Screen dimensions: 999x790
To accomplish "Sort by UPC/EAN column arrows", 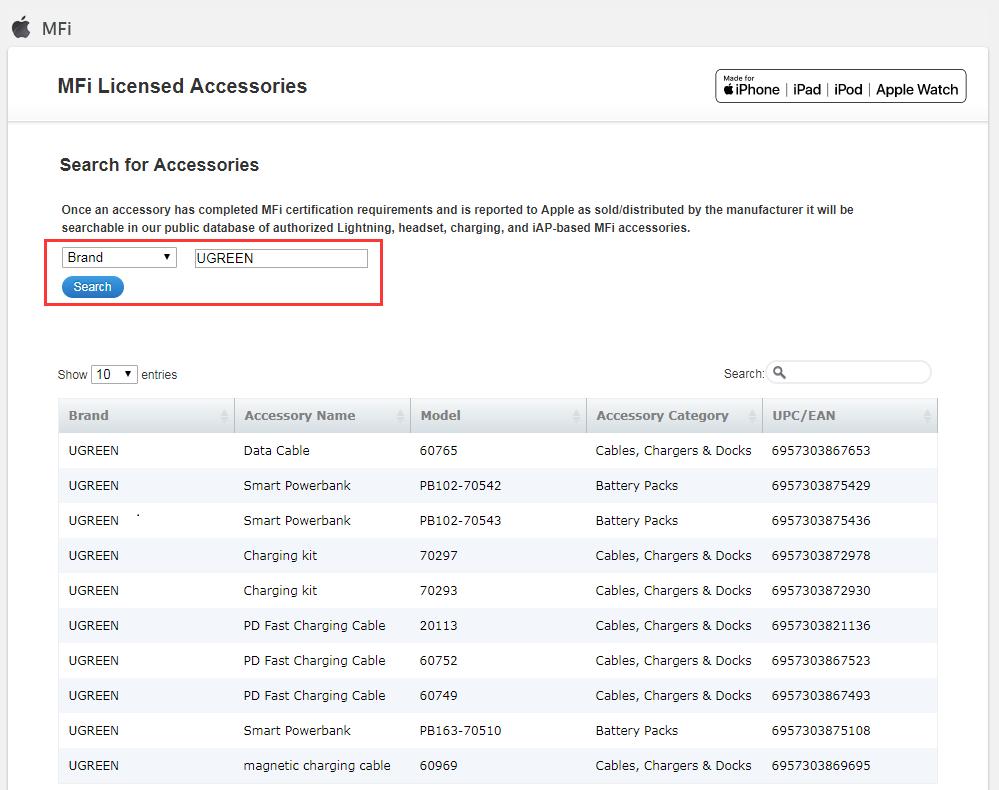I will [x=927, y=416].
